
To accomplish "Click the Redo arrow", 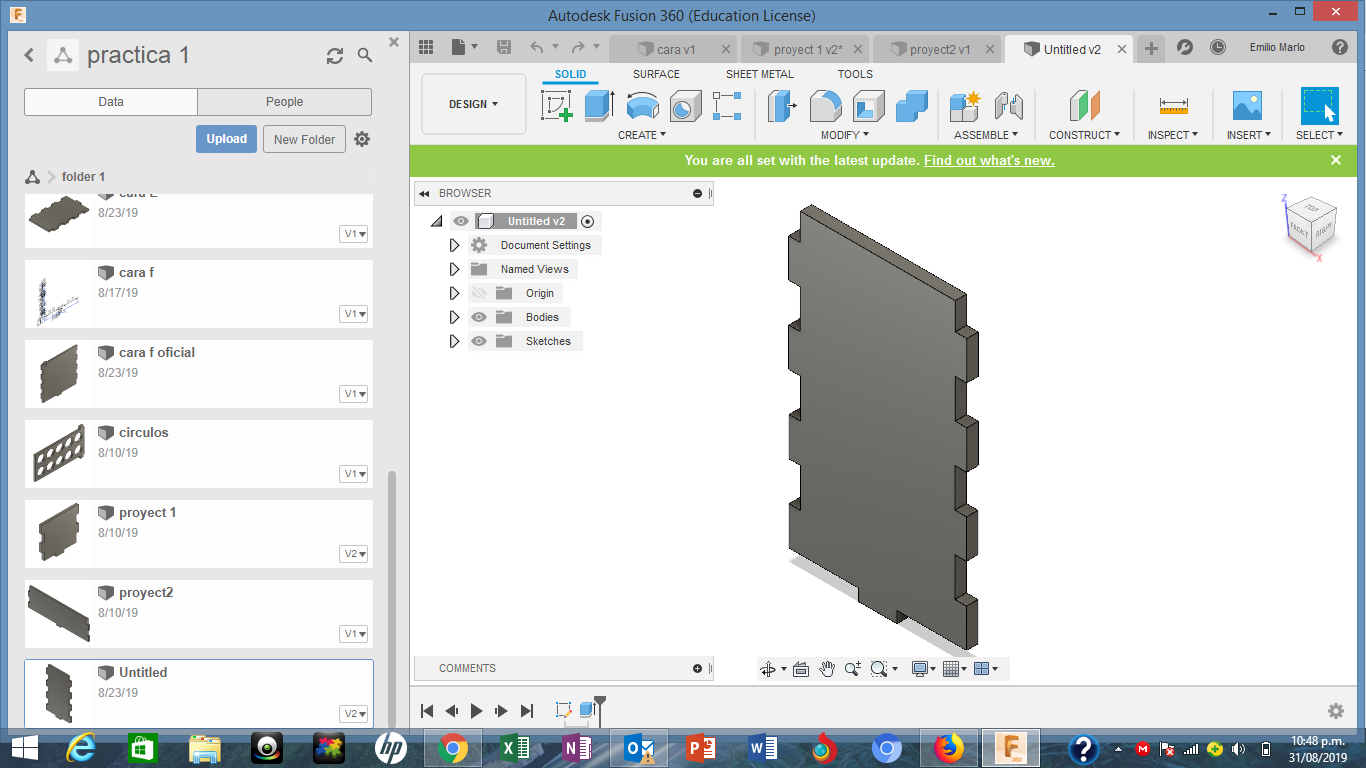I will point(578,47).
